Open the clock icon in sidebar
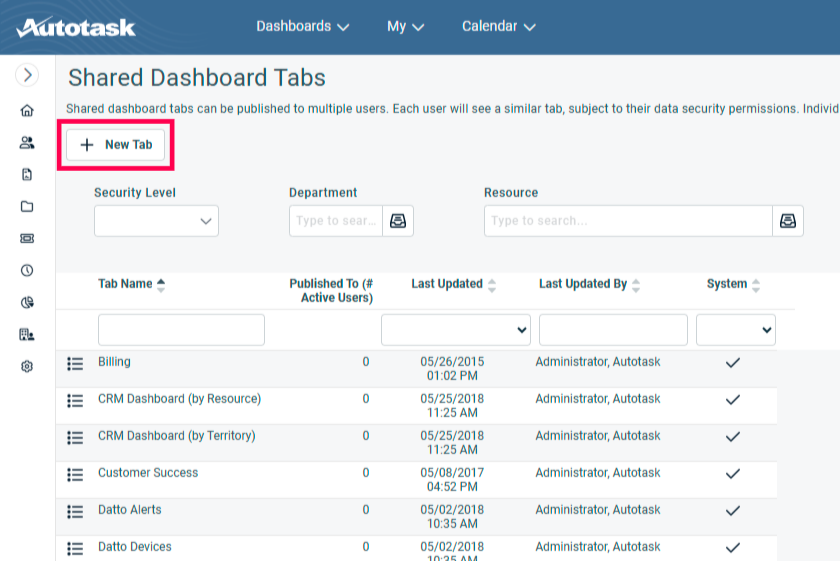 pos(27,271)
